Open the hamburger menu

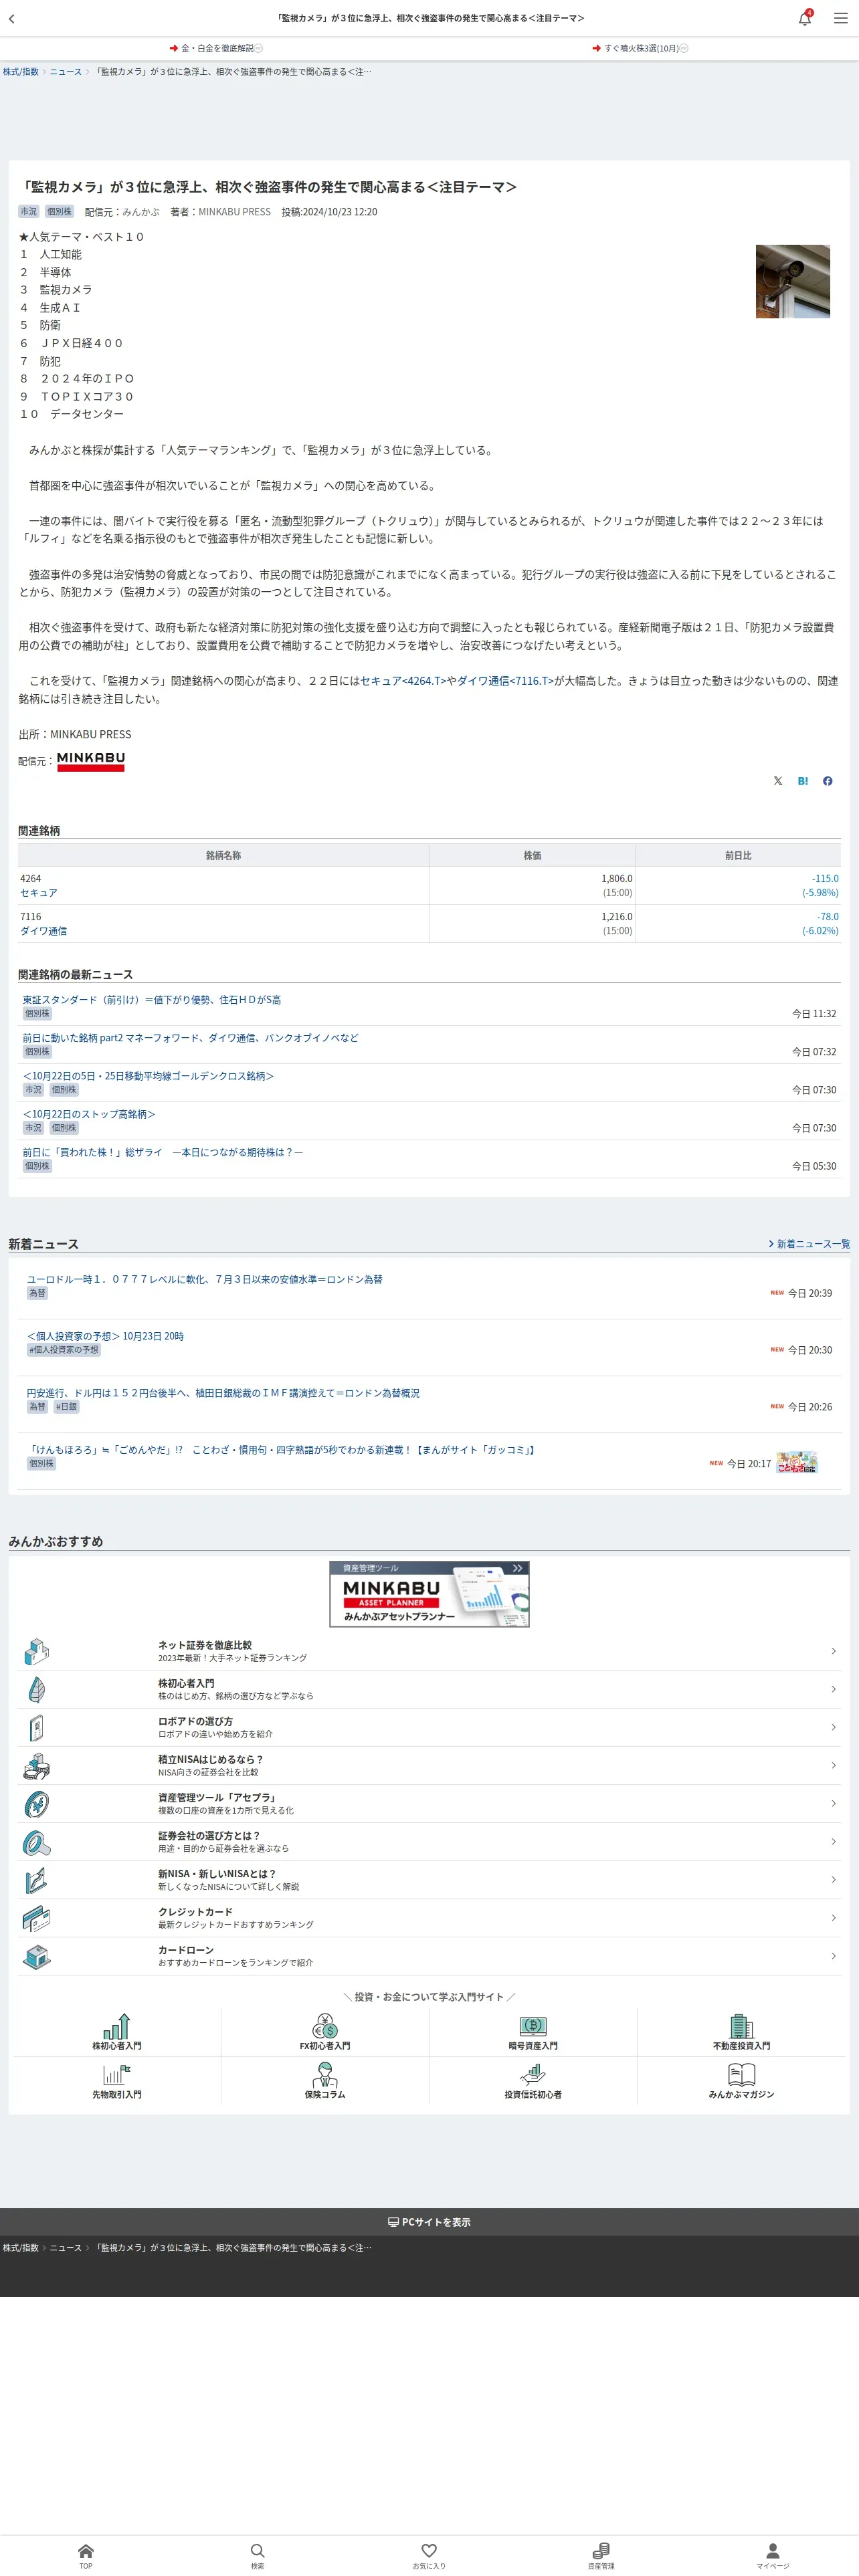[x=841, y=18]
